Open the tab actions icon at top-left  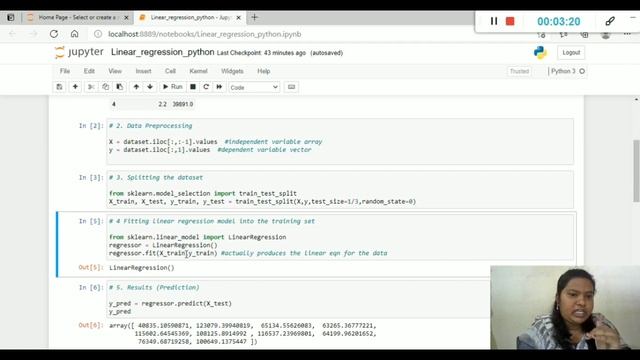(11, 18)
